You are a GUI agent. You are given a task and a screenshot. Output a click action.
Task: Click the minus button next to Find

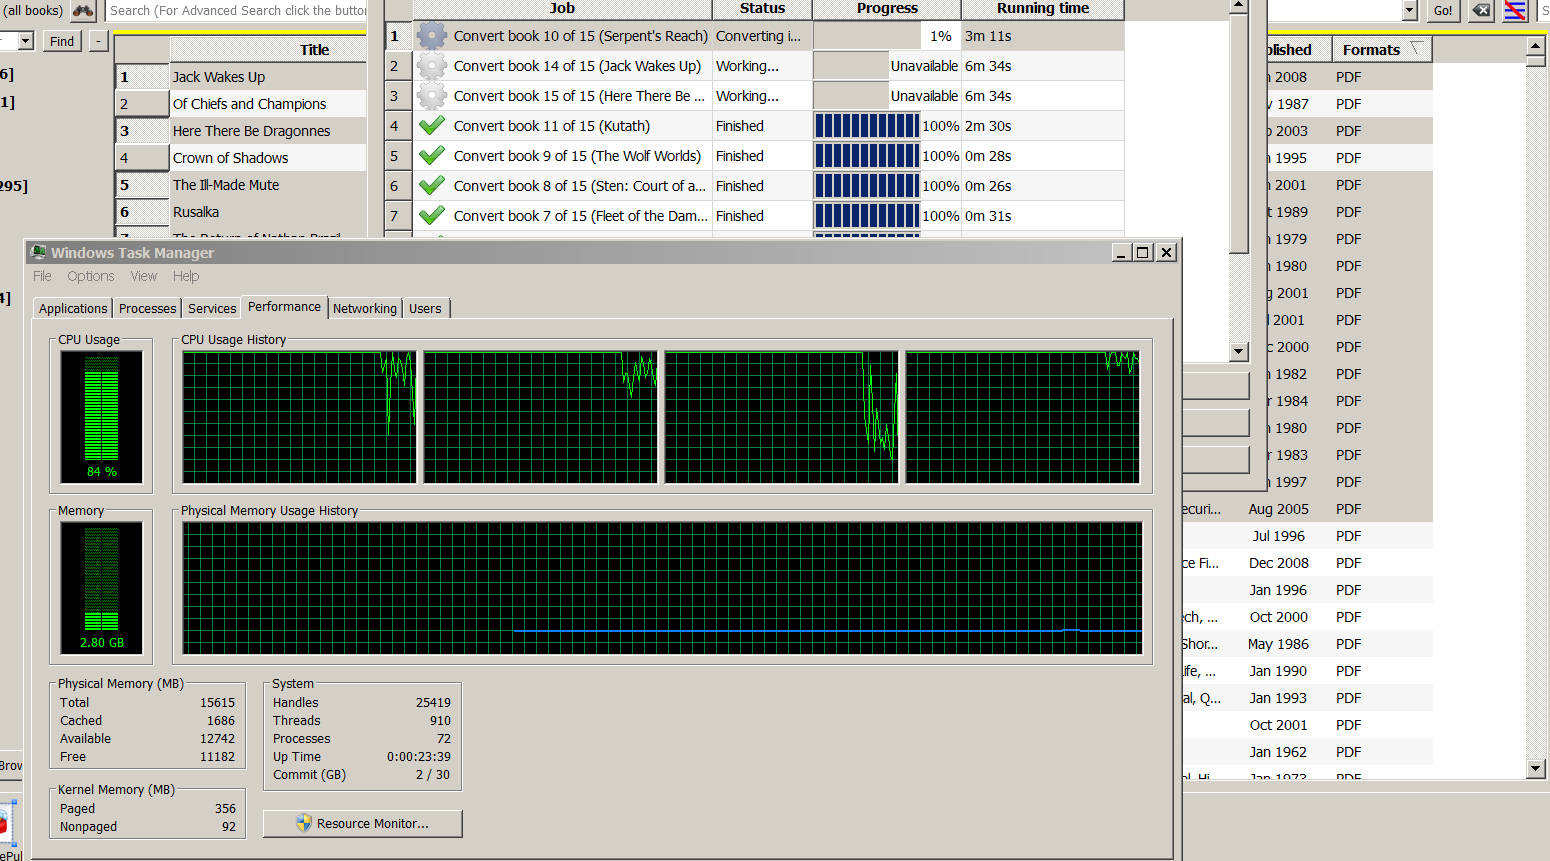coord(98,41)
